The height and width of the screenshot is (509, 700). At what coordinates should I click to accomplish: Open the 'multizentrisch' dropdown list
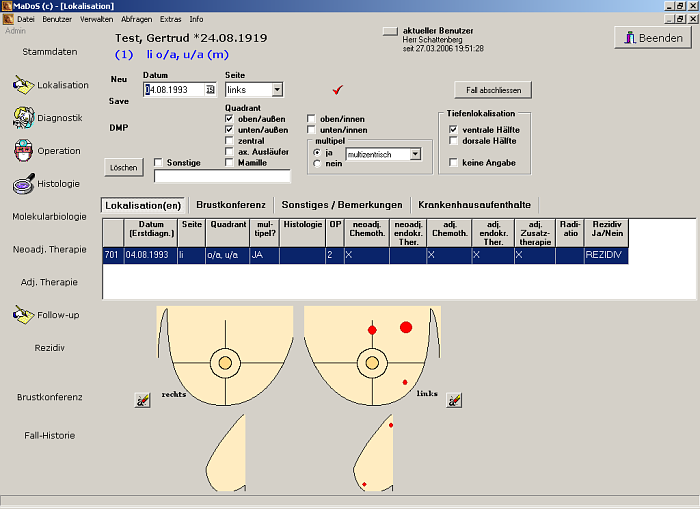click(x=414, y=155)
